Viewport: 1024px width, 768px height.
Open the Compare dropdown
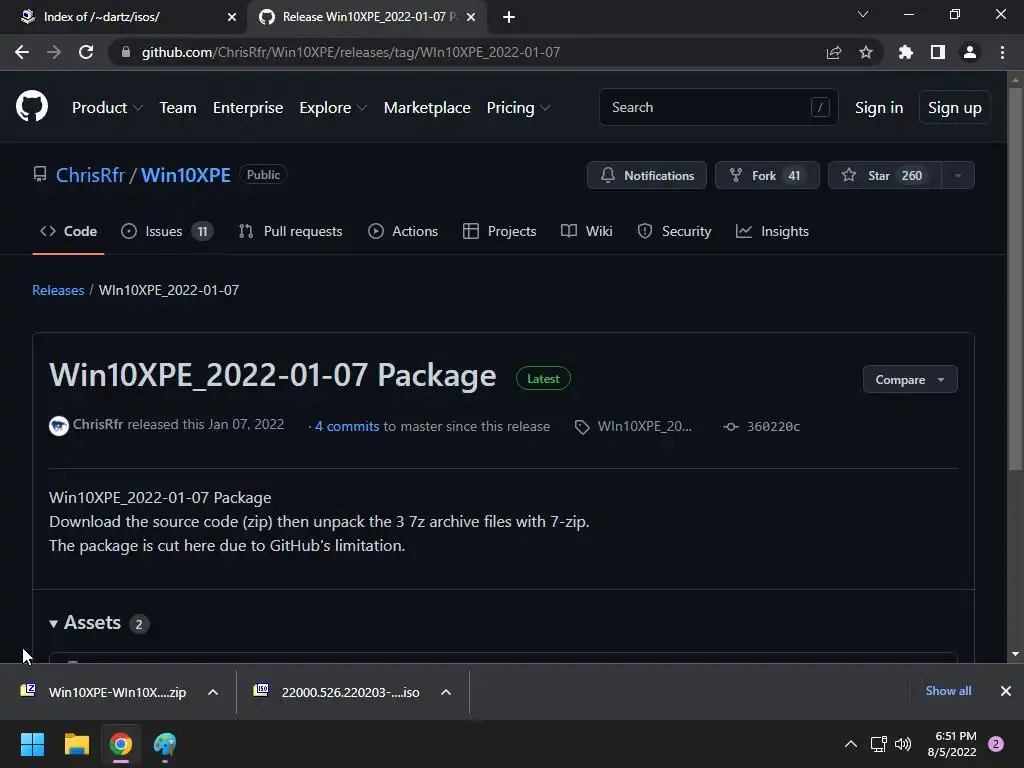(x=910, y=379)
